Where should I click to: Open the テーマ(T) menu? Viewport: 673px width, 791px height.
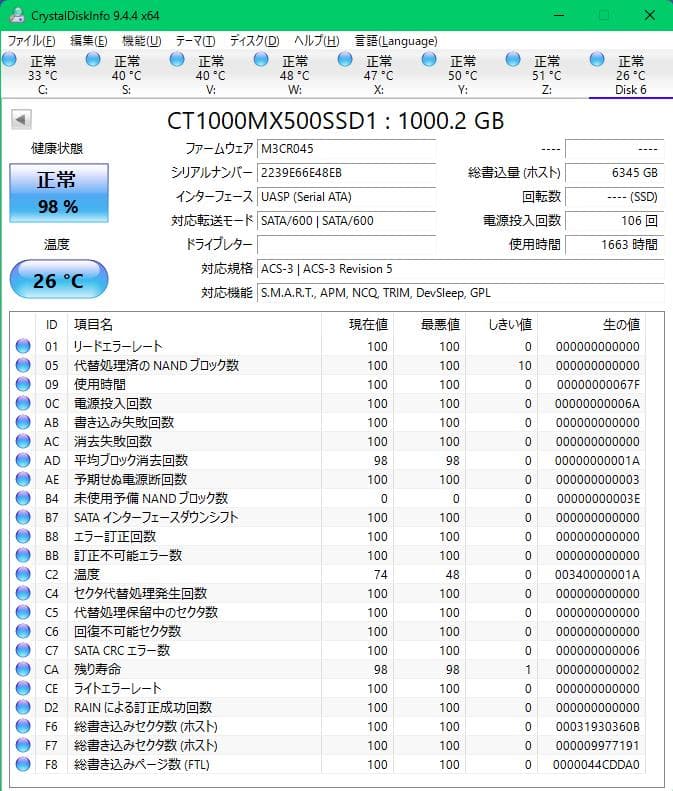(195, 41)
